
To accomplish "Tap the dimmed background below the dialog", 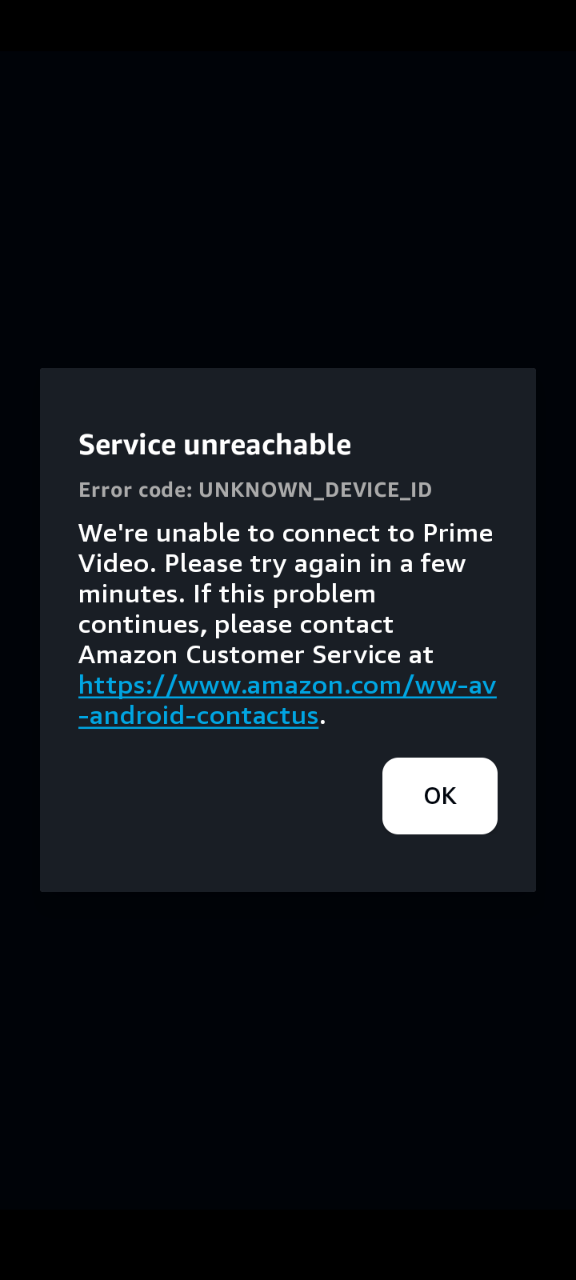I will 288,1050.
